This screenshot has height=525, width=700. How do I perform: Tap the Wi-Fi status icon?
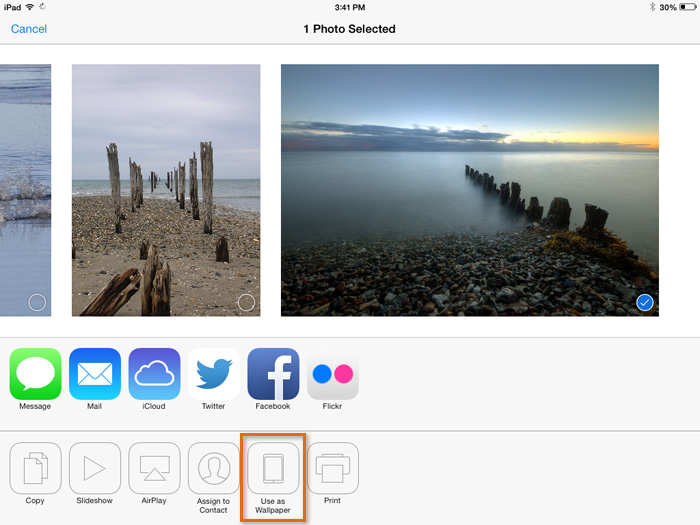[29, 7]
